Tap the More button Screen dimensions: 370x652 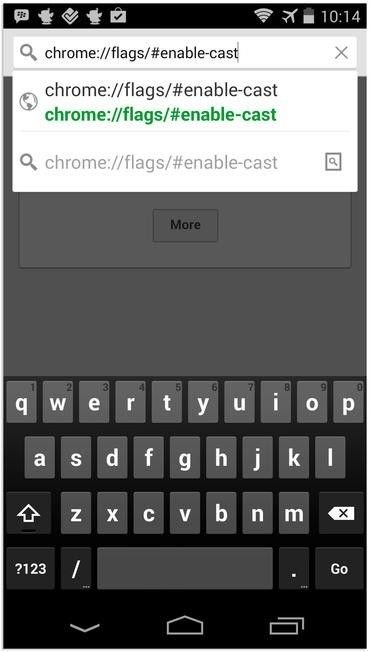[x=185, y=225]
